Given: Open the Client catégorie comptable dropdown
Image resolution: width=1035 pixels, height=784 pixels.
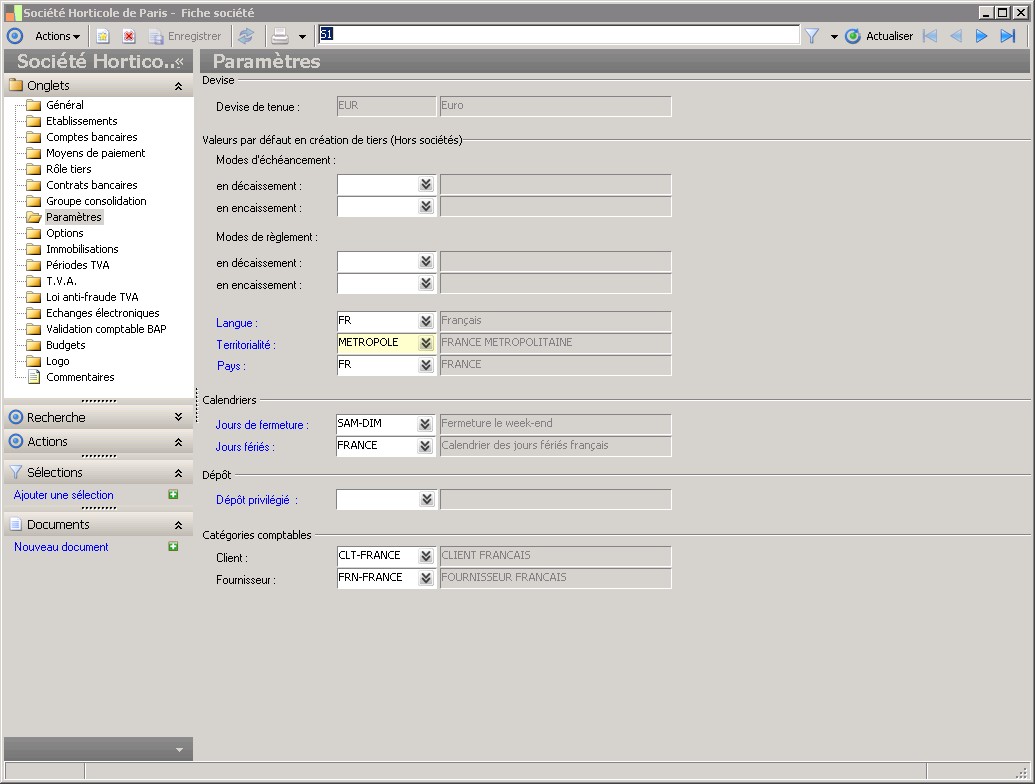Looking at the screenshot, I should tap(426, 556).
